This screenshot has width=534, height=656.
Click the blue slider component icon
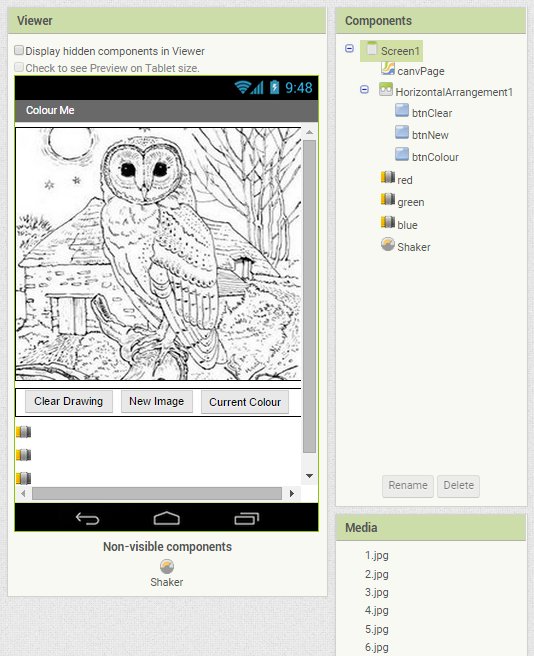pyautogui.click(x=388, y=222)
